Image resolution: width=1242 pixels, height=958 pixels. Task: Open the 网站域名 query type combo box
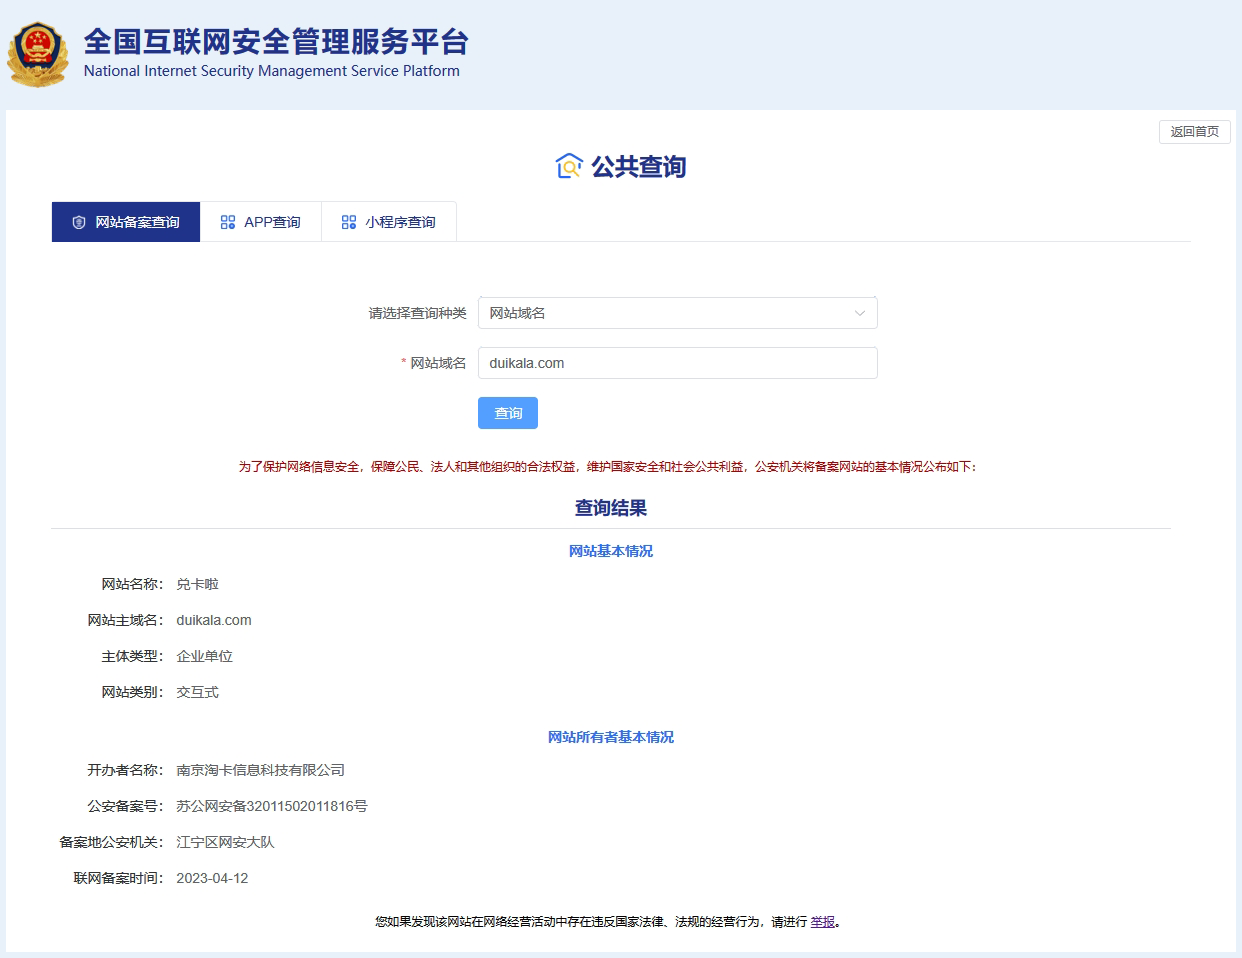point(678,313)
